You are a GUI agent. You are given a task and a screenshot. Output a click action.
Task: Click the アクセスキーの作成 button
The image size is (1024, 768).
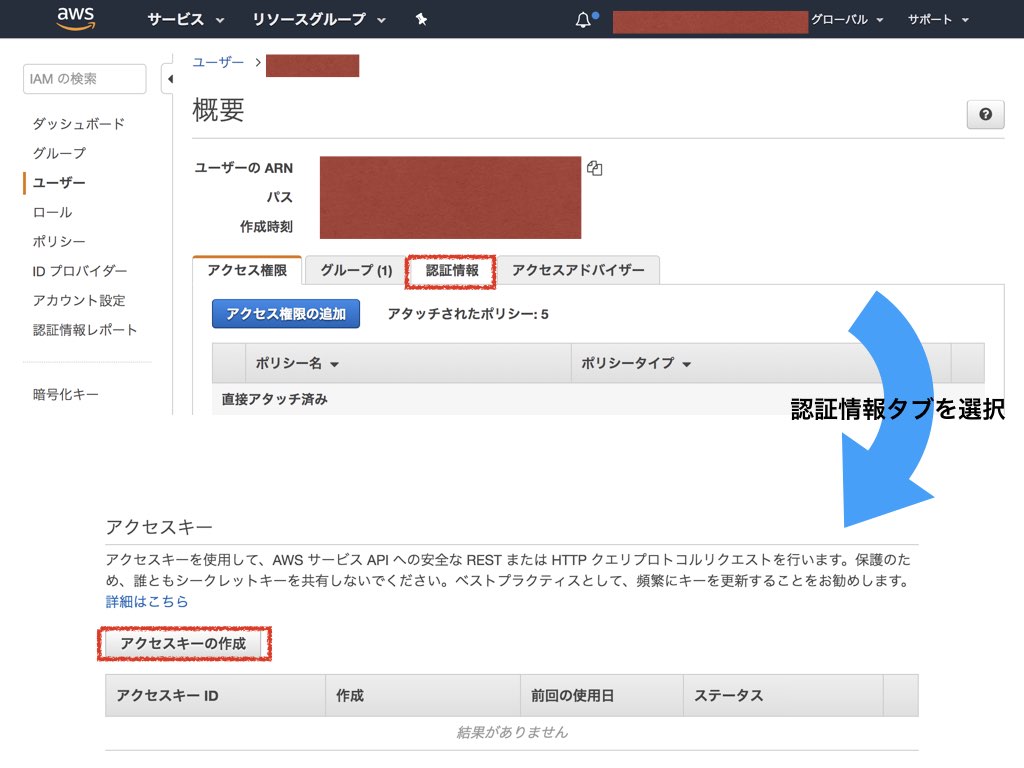pos(184,643)
